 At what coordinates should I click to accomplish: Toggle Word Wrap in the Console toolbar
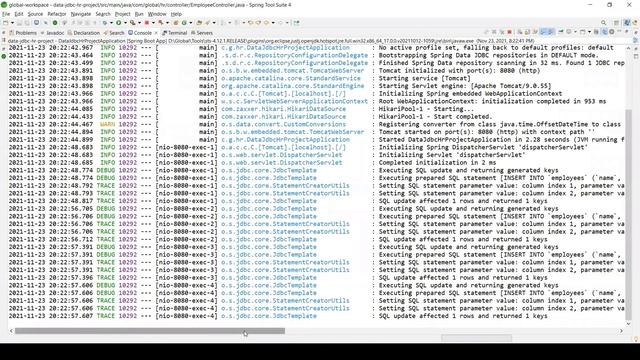(535, 32)
